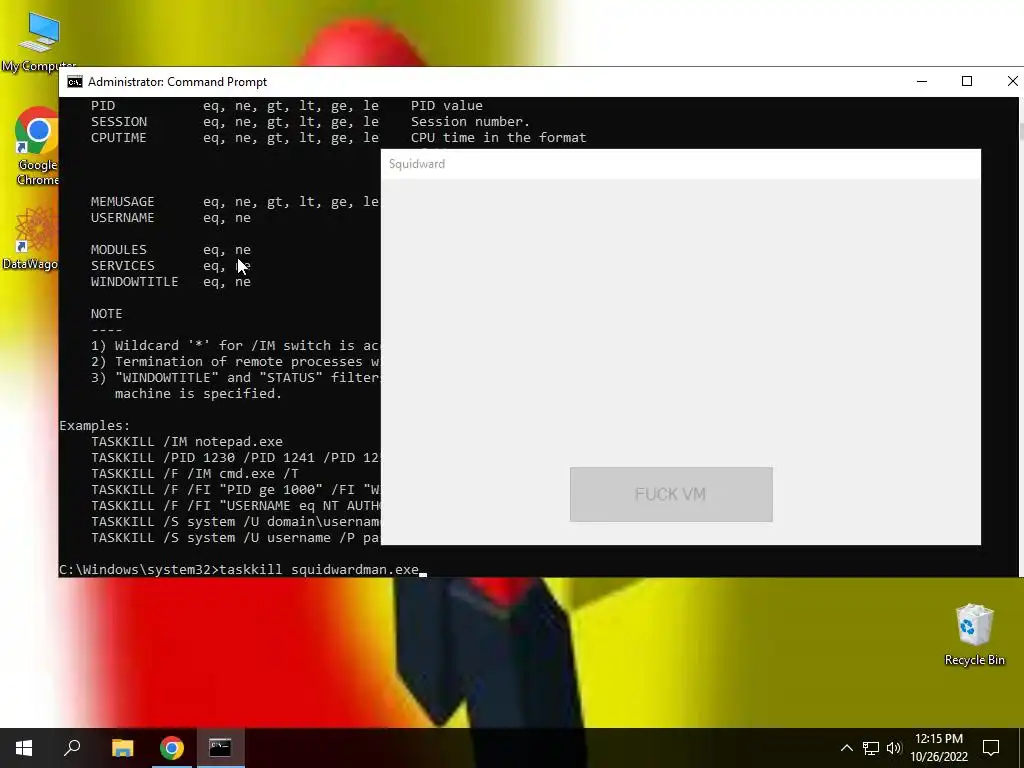Minimize the Command Prompt window
The image size is (1024, 768).
pyautogui.click(x=921, y=82)
